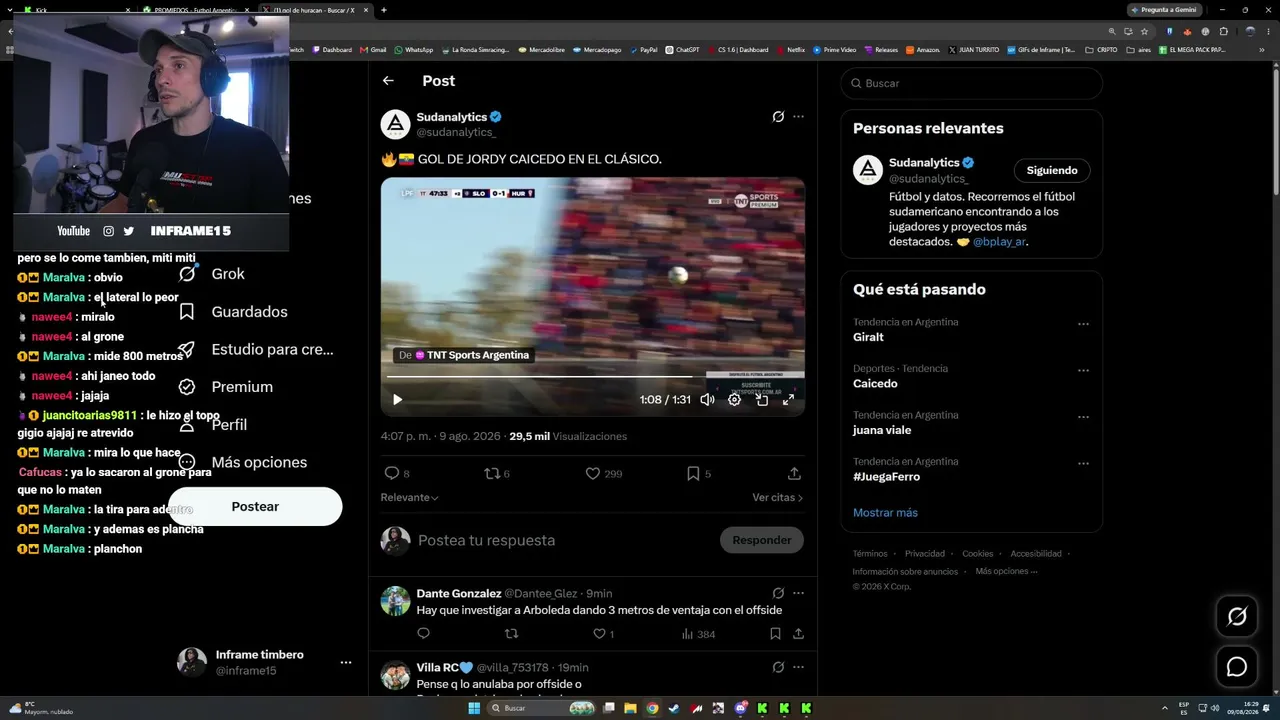Open Grok action on Dante Gonzalez's reply

[x=778, y=593]
